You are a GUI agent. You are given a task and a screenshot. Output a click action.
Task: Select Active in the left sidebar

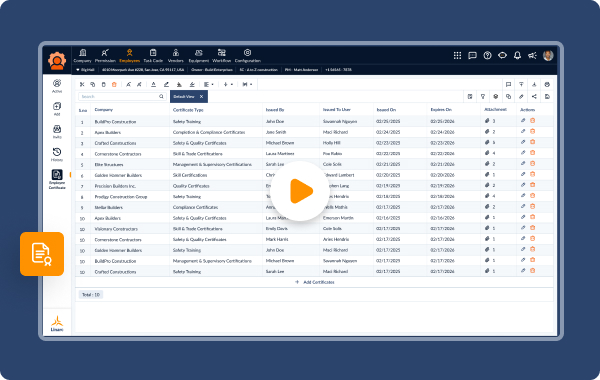(57, 86)
